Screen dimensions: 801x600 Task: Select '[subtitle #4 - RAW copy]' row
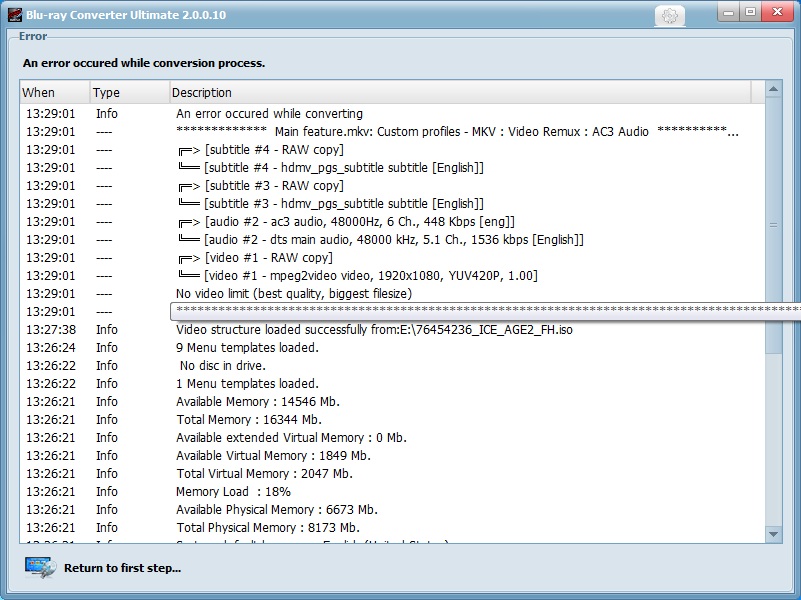(x=392, y=150)
